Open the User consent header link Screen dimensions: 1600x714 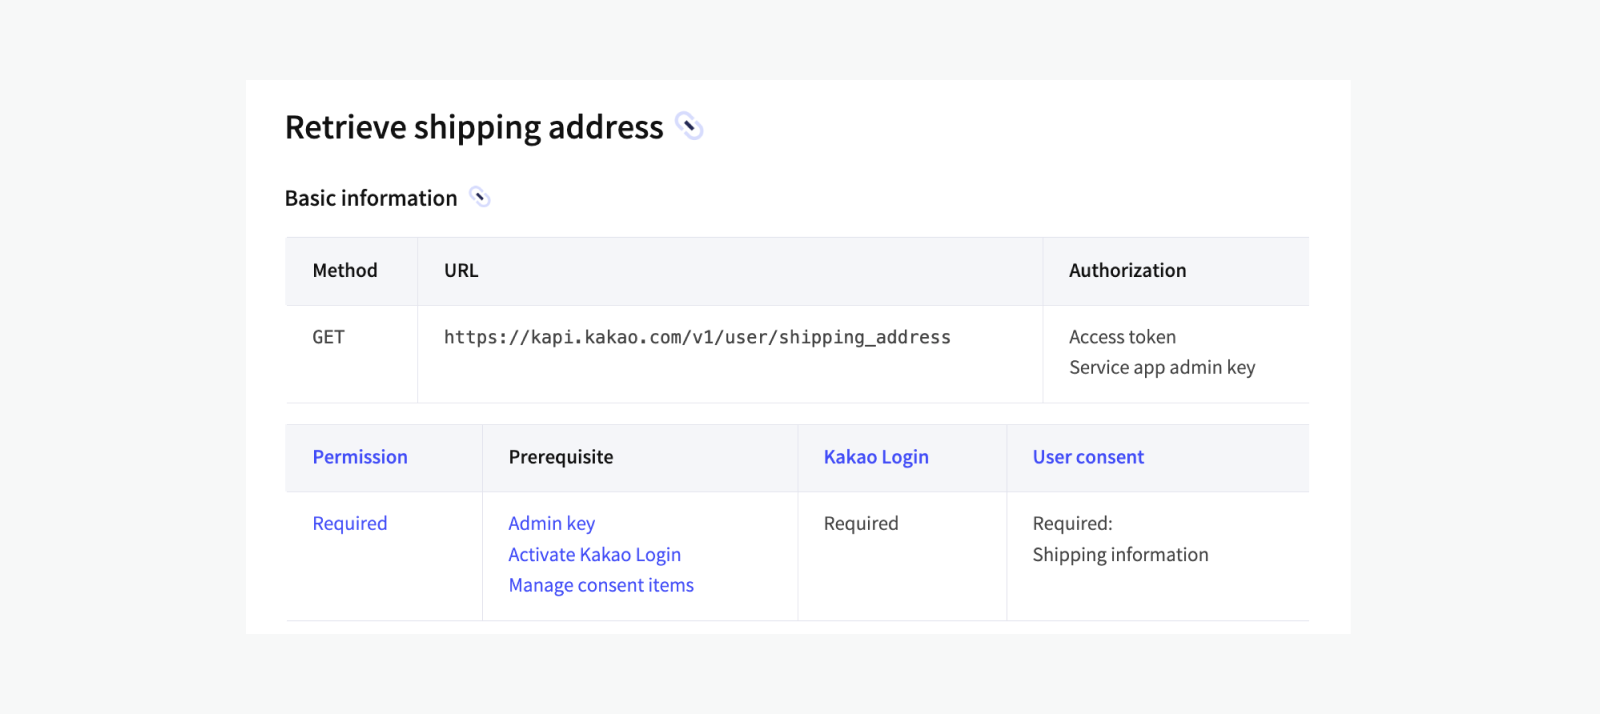click(1088, 457)
